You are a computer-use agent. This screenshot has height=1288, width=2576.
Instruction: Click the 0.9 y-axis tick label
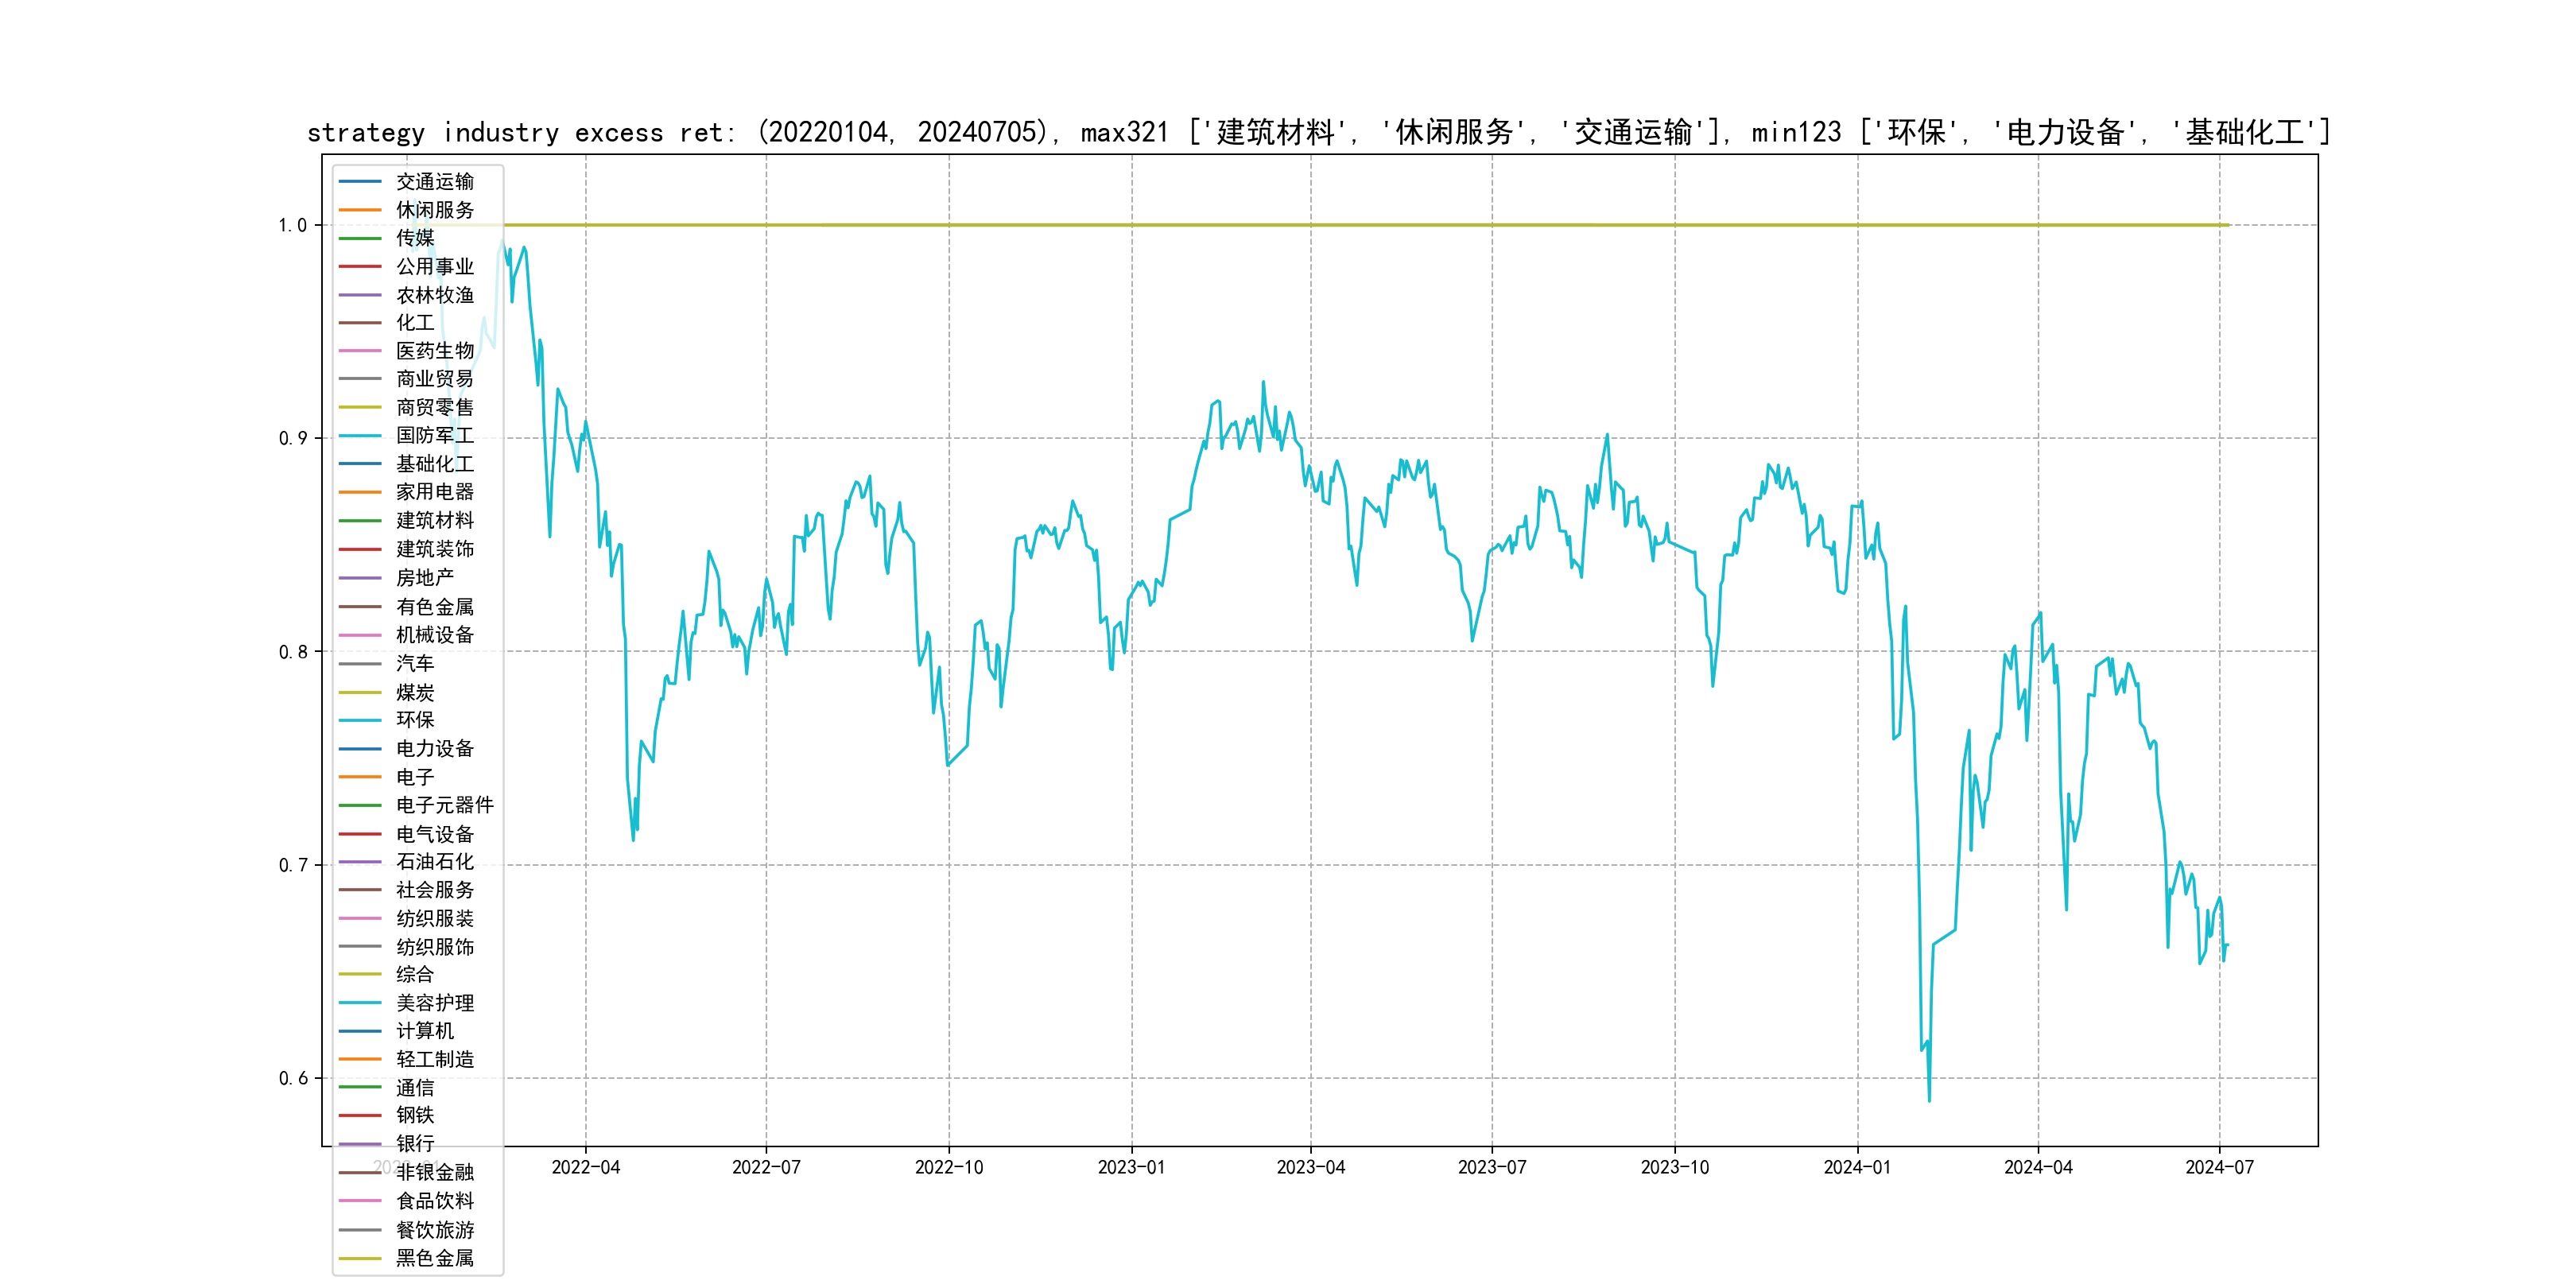pos(292,439)
